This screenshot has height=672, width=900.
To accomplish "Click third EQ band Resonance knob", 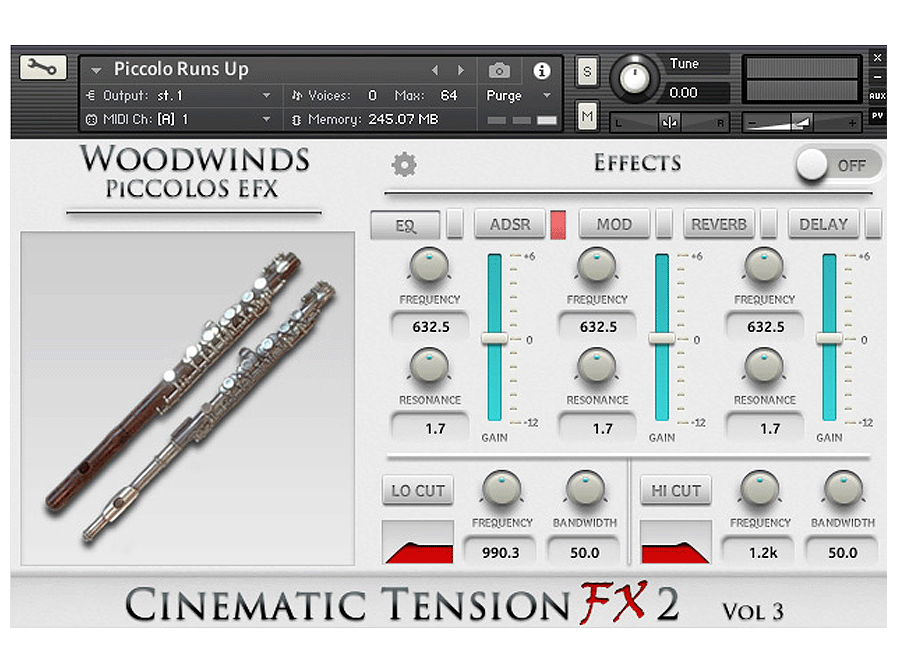I will 764,366.
